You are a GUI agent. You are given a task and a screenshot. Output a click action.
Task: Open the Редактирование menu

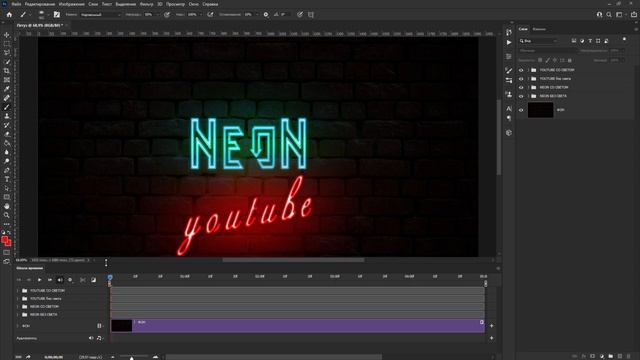pos(40,4)
